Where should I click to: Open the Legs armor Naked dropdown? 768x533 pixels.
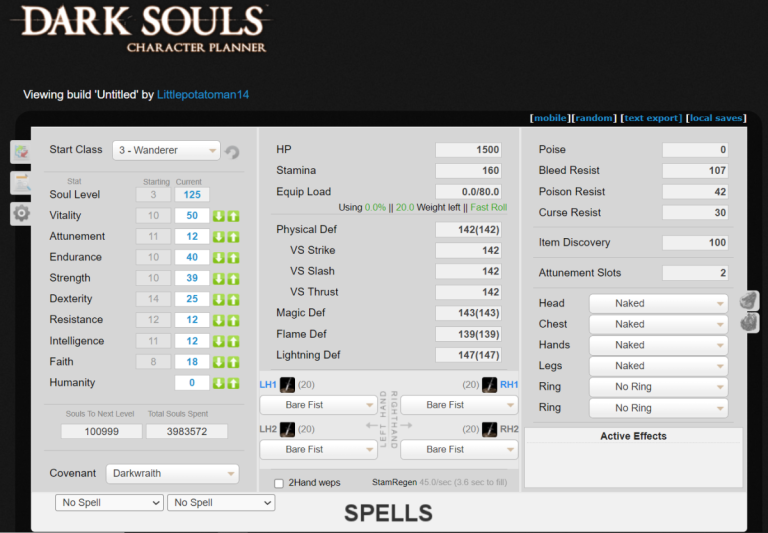pos(658,366)
